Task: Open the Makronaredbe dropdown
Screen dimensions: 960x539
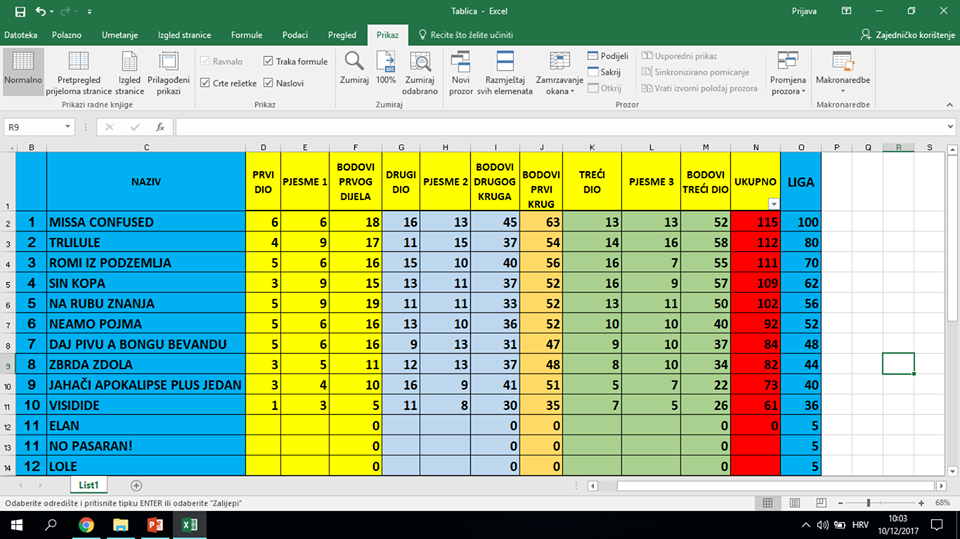Action: 842,70
